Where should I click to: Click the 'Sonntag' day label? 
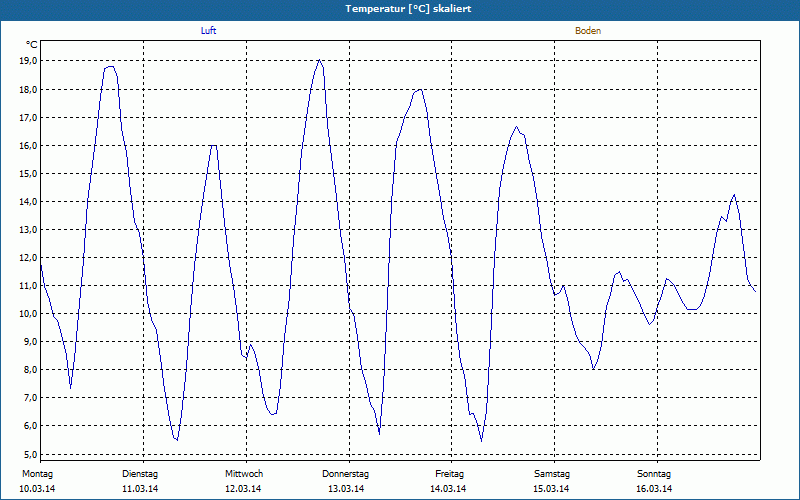pyautogui.click(x=654, y=474)
